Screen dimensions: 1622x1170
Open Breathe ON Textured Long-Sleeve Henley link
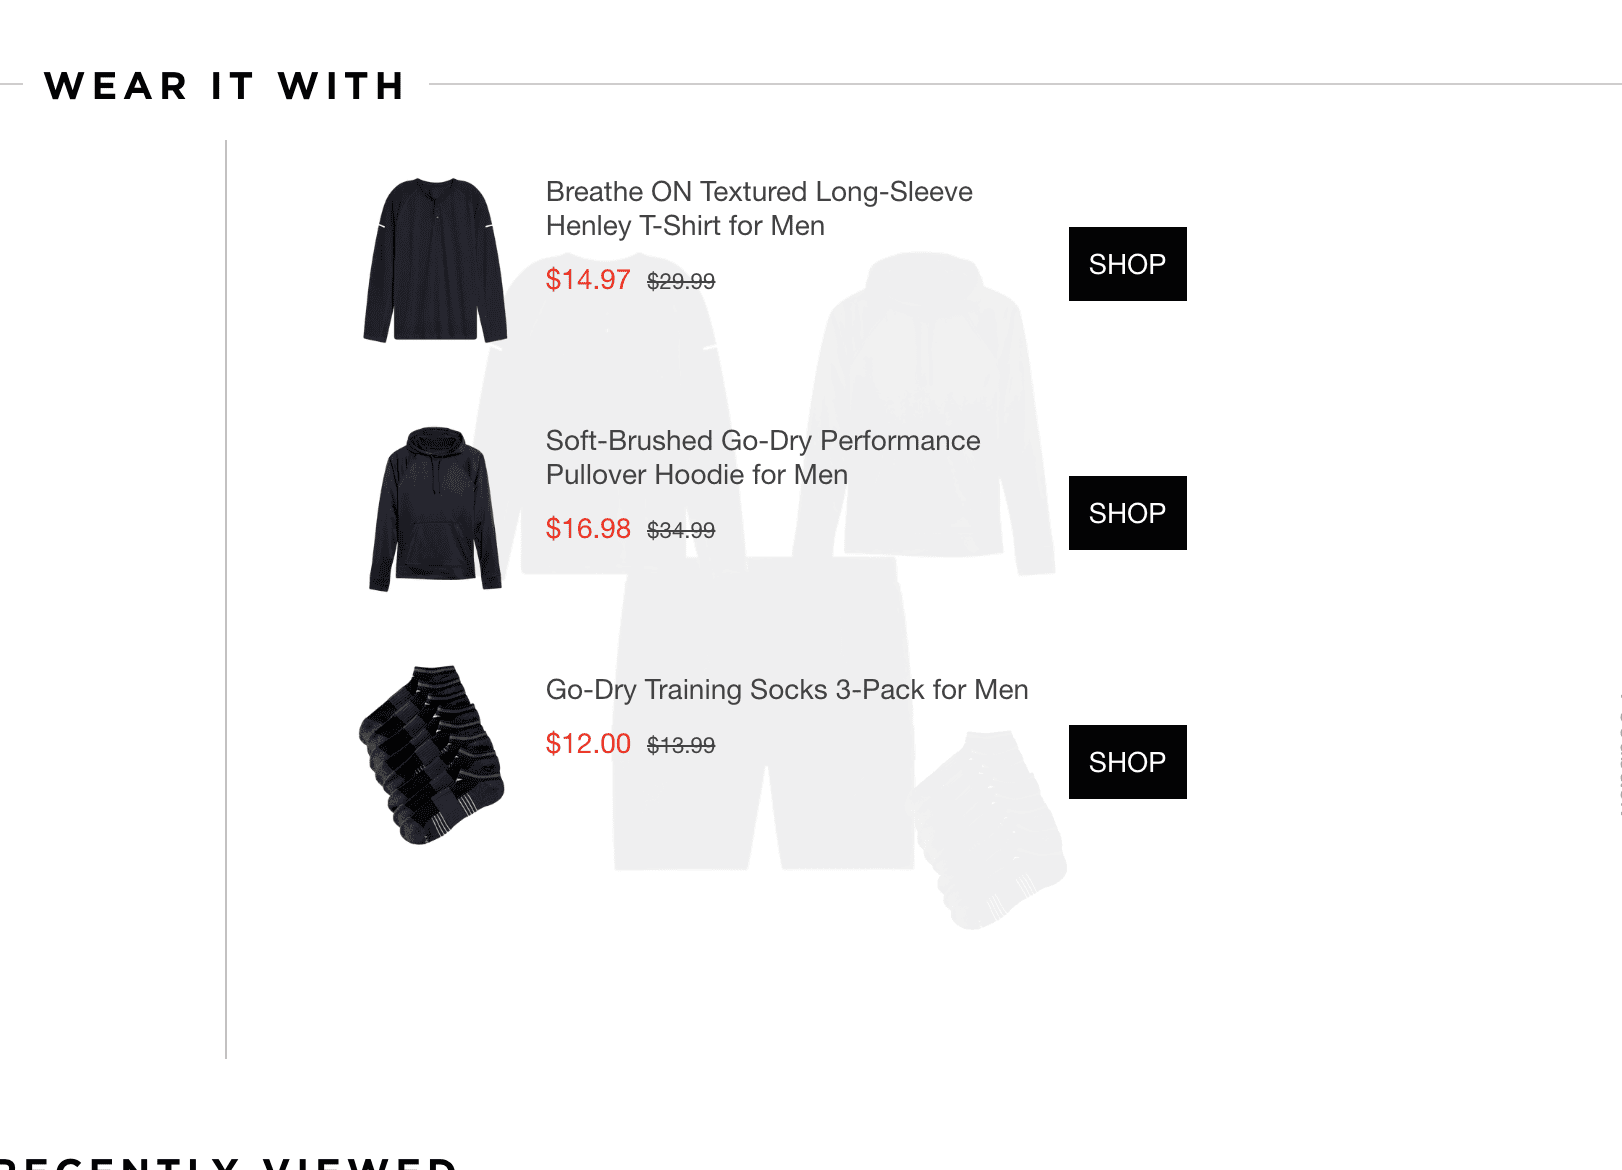(758, 208)
